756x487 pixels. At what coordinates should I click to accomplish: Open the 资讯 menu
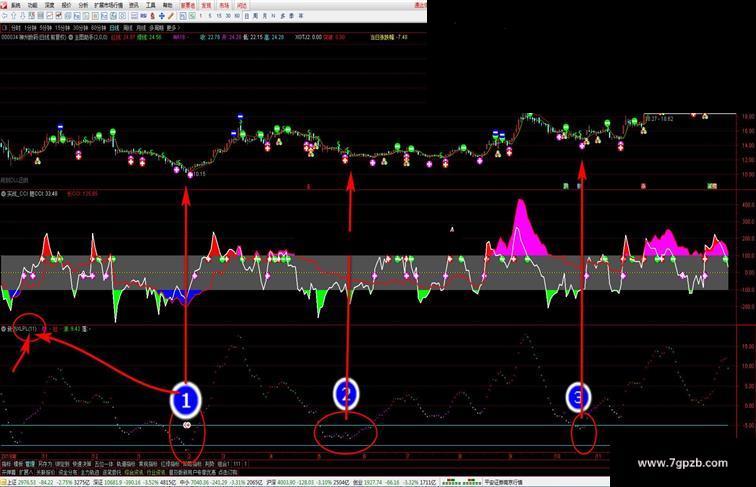pyautogui.click(x=134, y=5)
